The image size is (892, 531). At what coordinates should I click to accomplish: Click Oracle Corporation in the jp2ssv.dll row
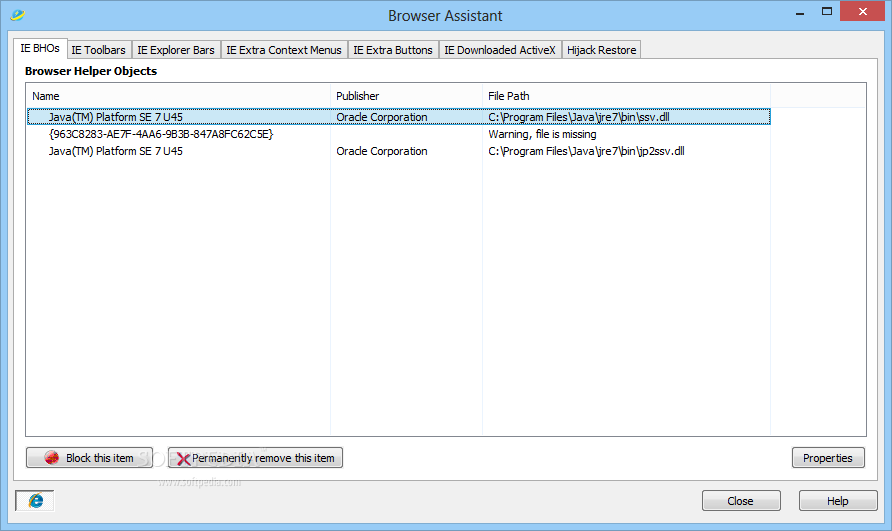tap(382, 151)
